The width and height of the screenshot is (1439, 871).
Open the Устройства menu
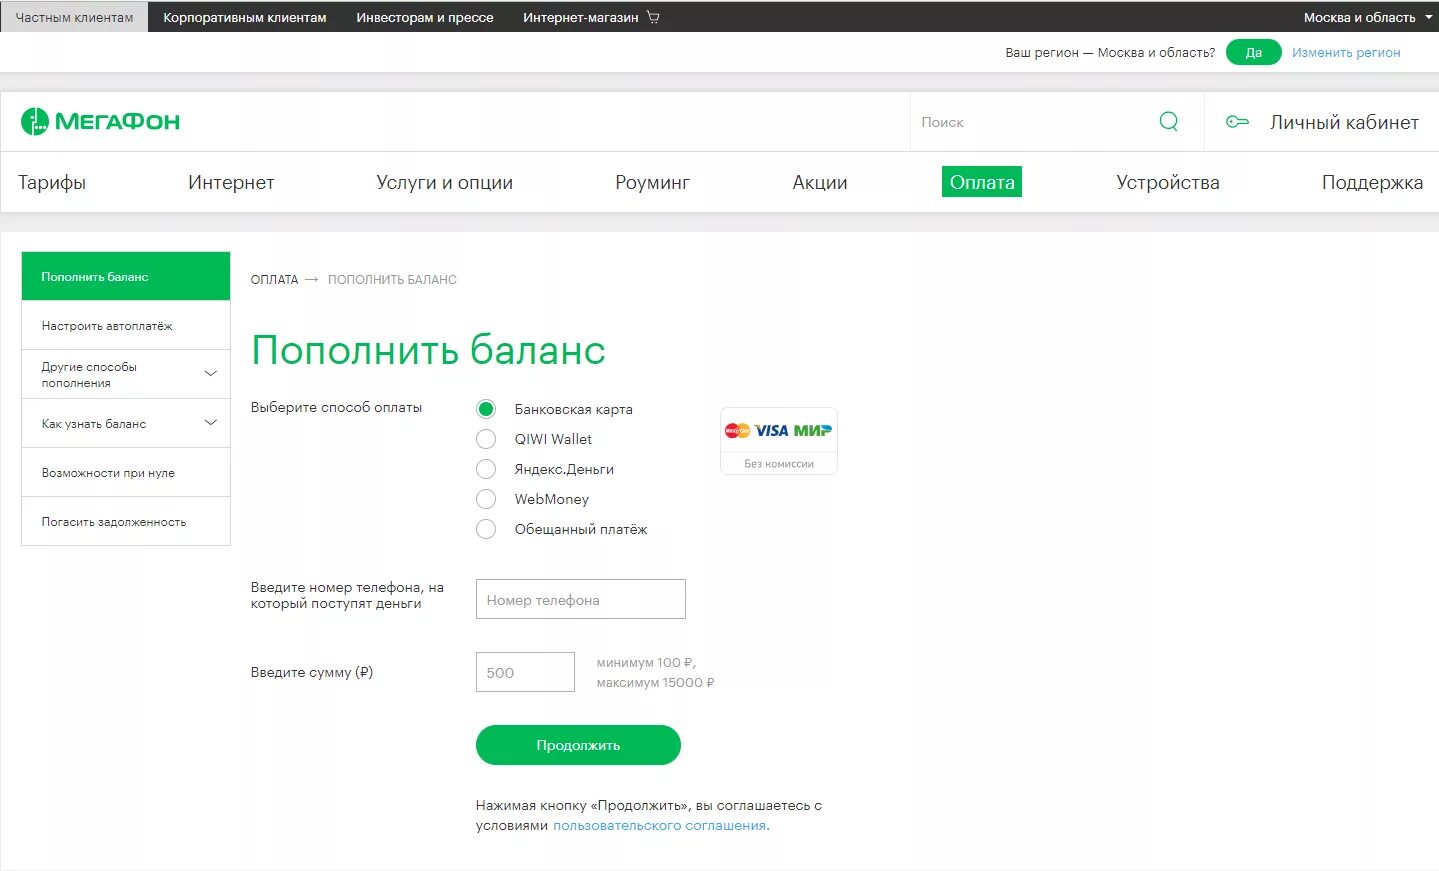point(1168,182)
